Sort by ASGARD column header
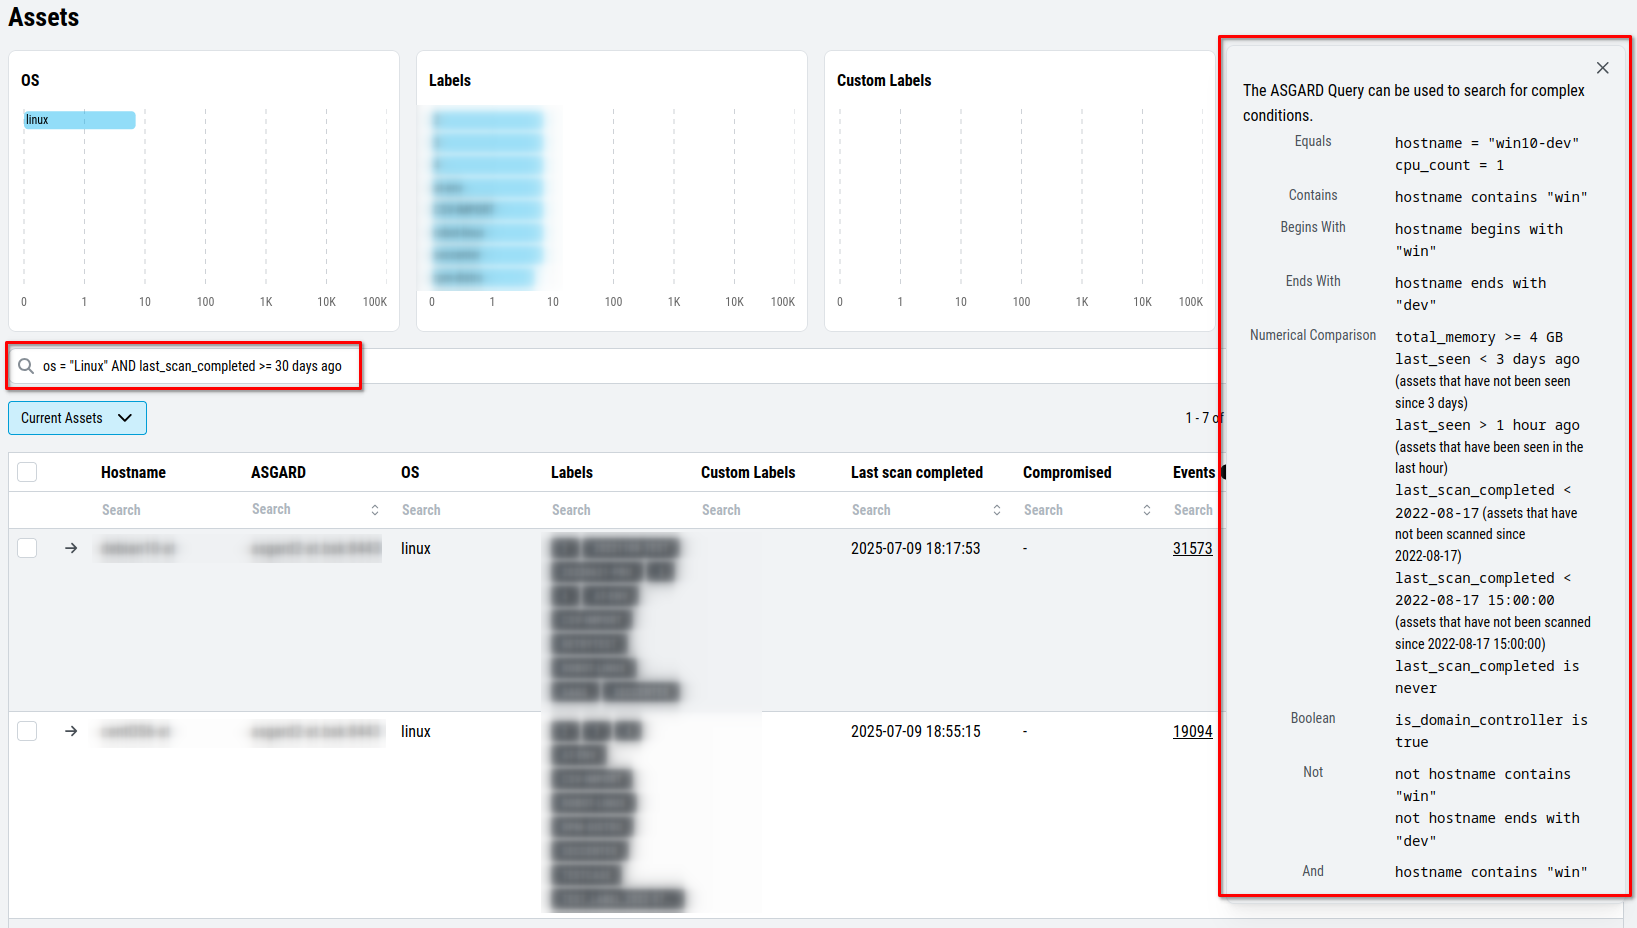 (x=278, y=472)
